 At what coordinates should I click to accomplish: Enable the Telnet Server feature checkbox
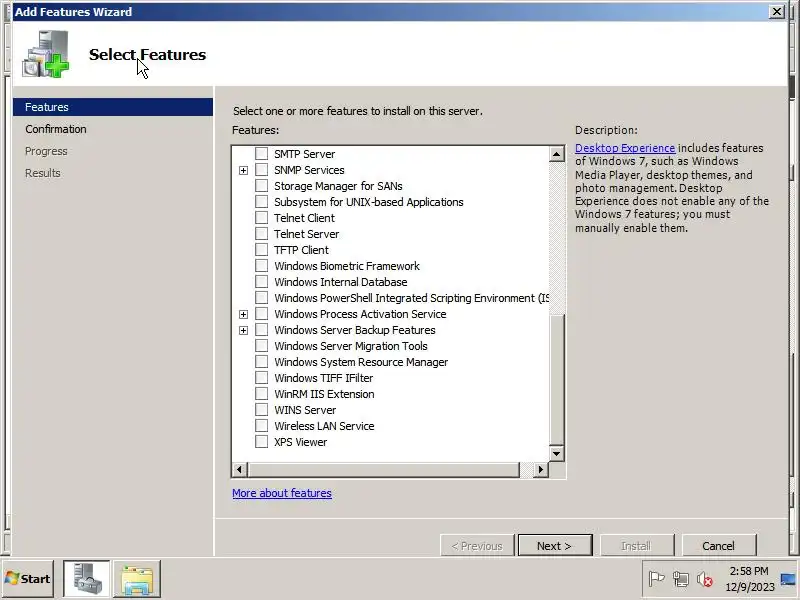pos(261,234)
